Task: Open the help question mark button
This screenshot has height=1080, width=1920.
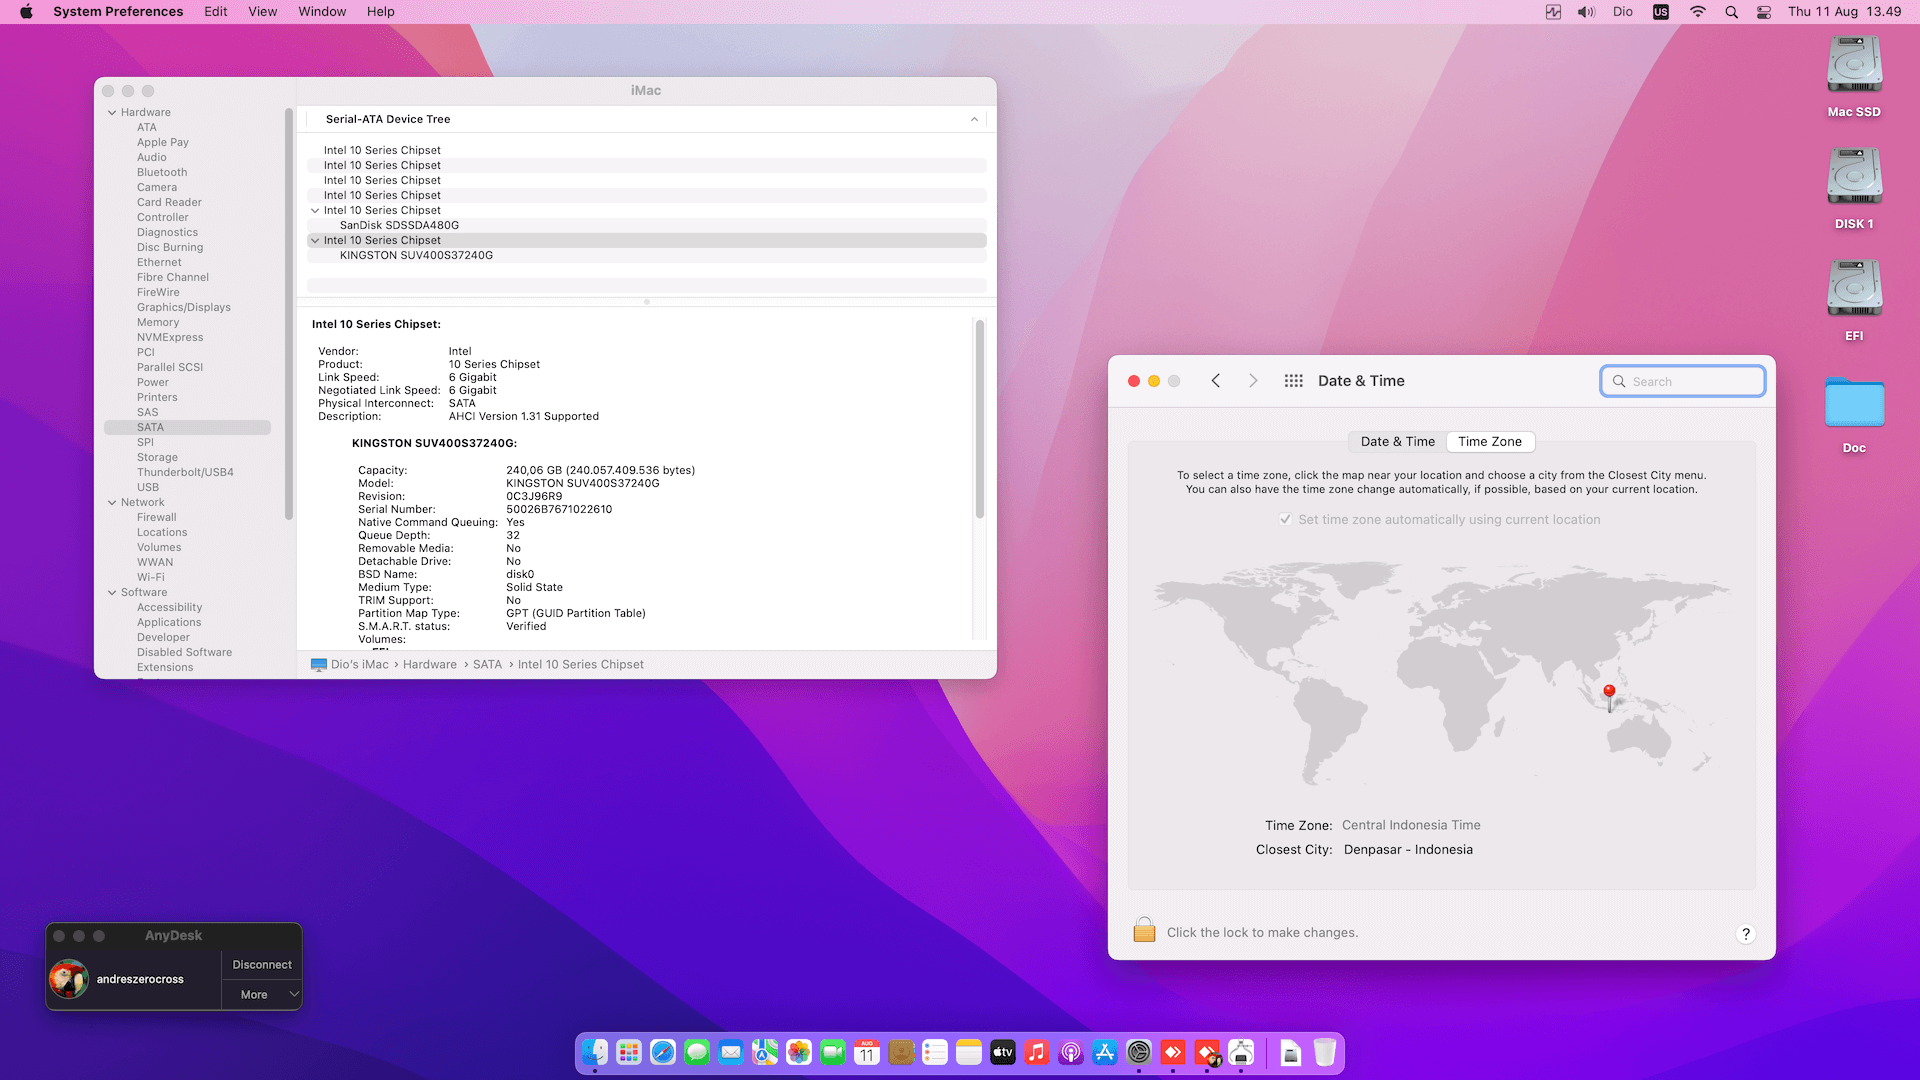Action: point(1746,933)
